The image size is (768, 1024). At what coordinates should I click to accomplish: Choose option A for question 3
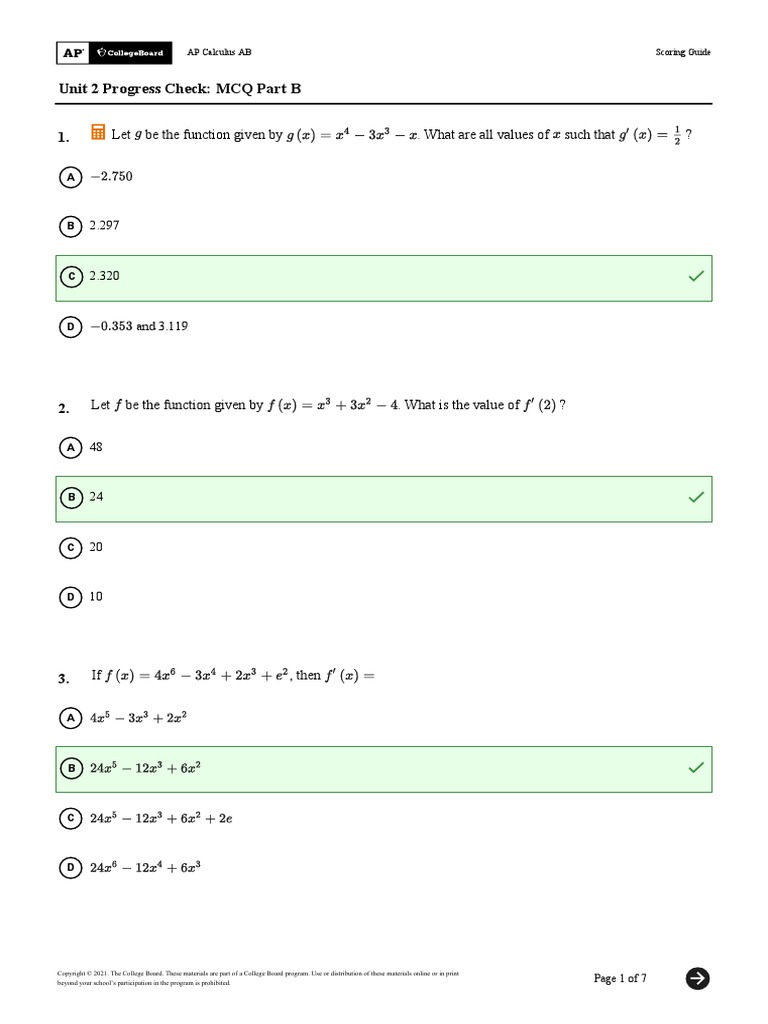pyautogui.click(x=70, y=718)
